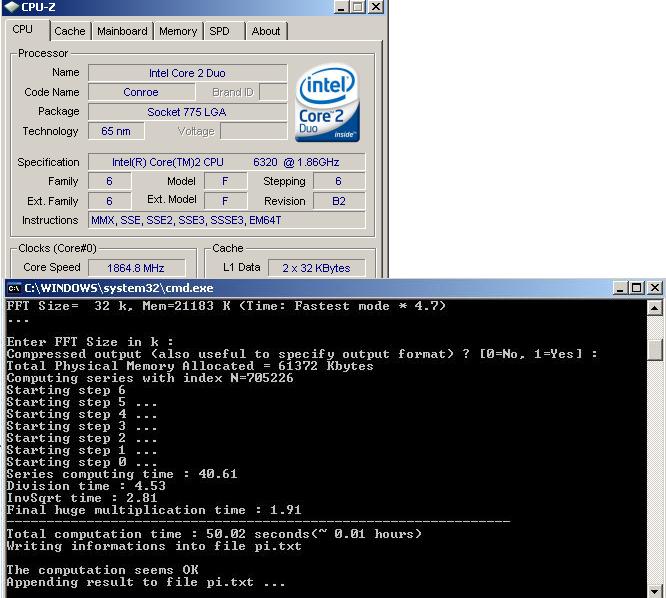Click the 'Total Physical Memory Allocated = 61372 Kbytes' line
The image size is (666, 598).
coord(190,366)
